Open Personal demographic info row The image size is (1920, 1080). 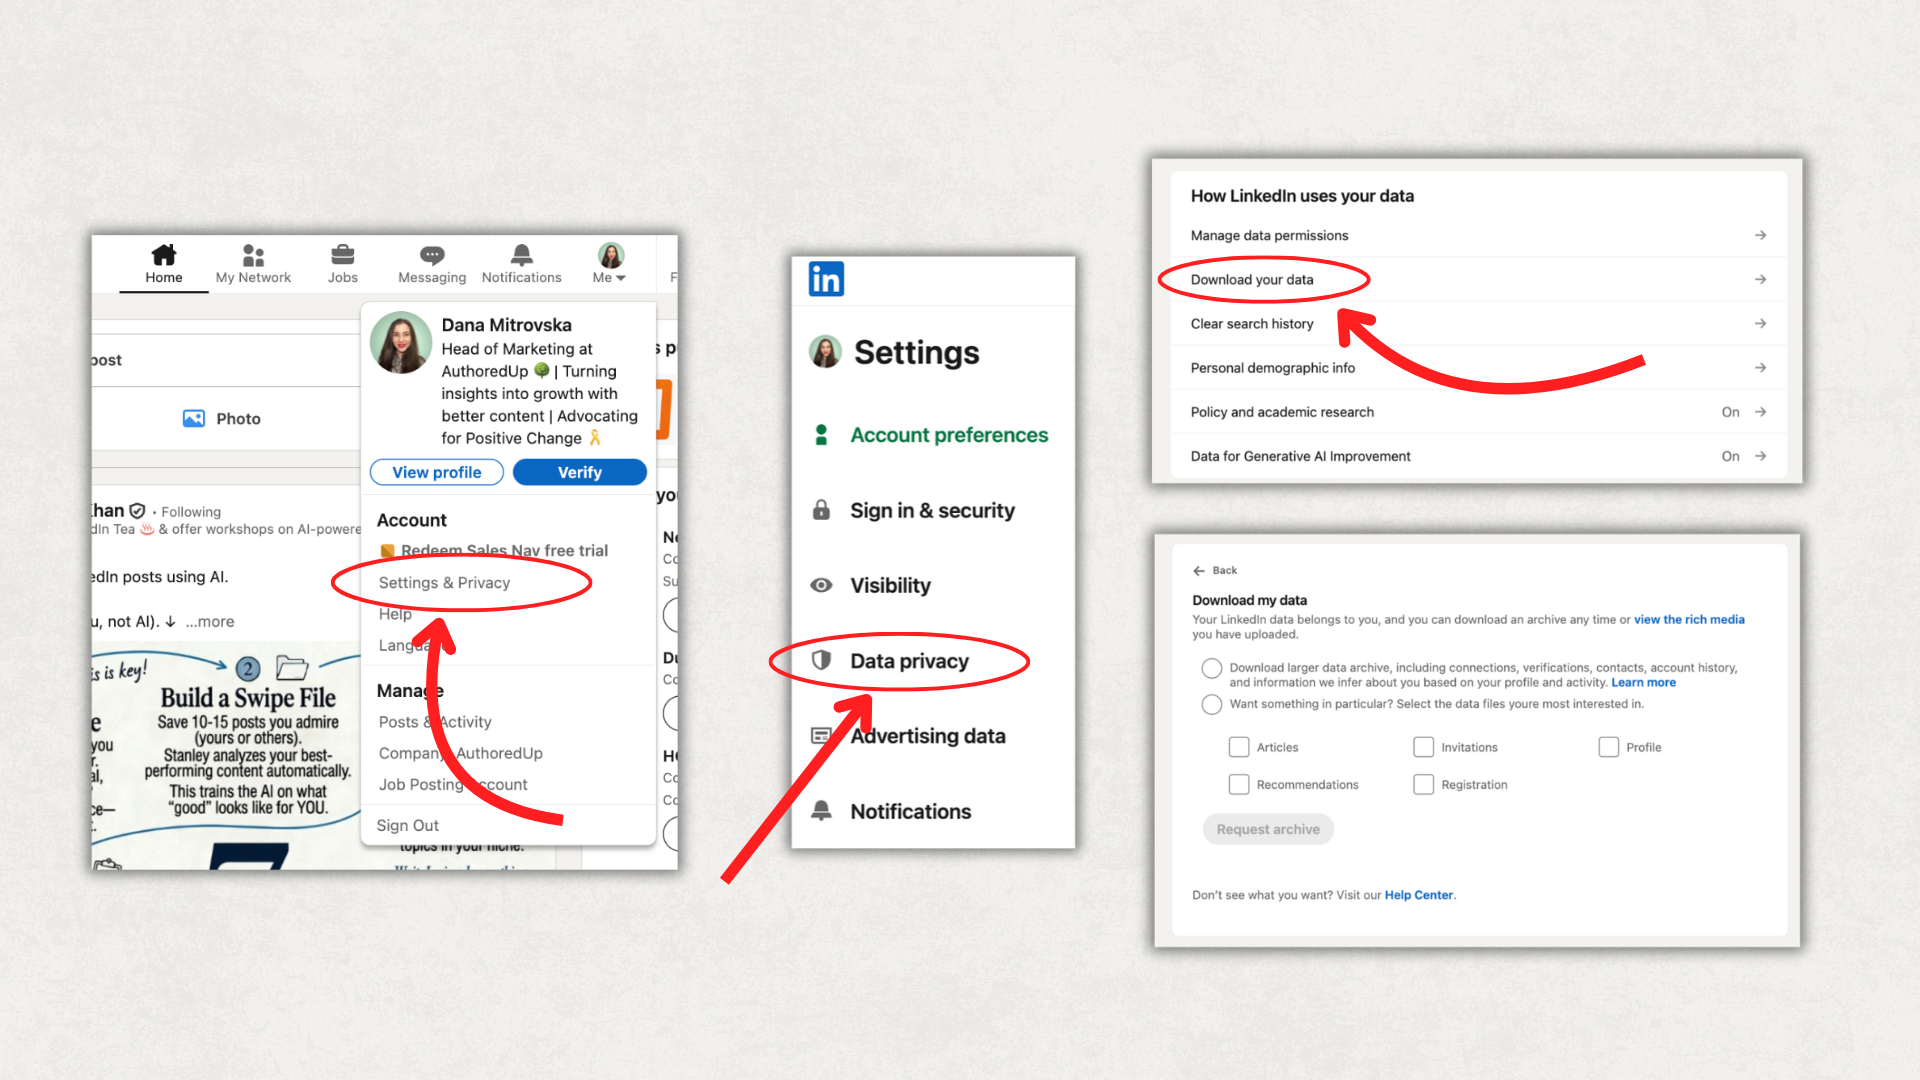click(1478, 368)
